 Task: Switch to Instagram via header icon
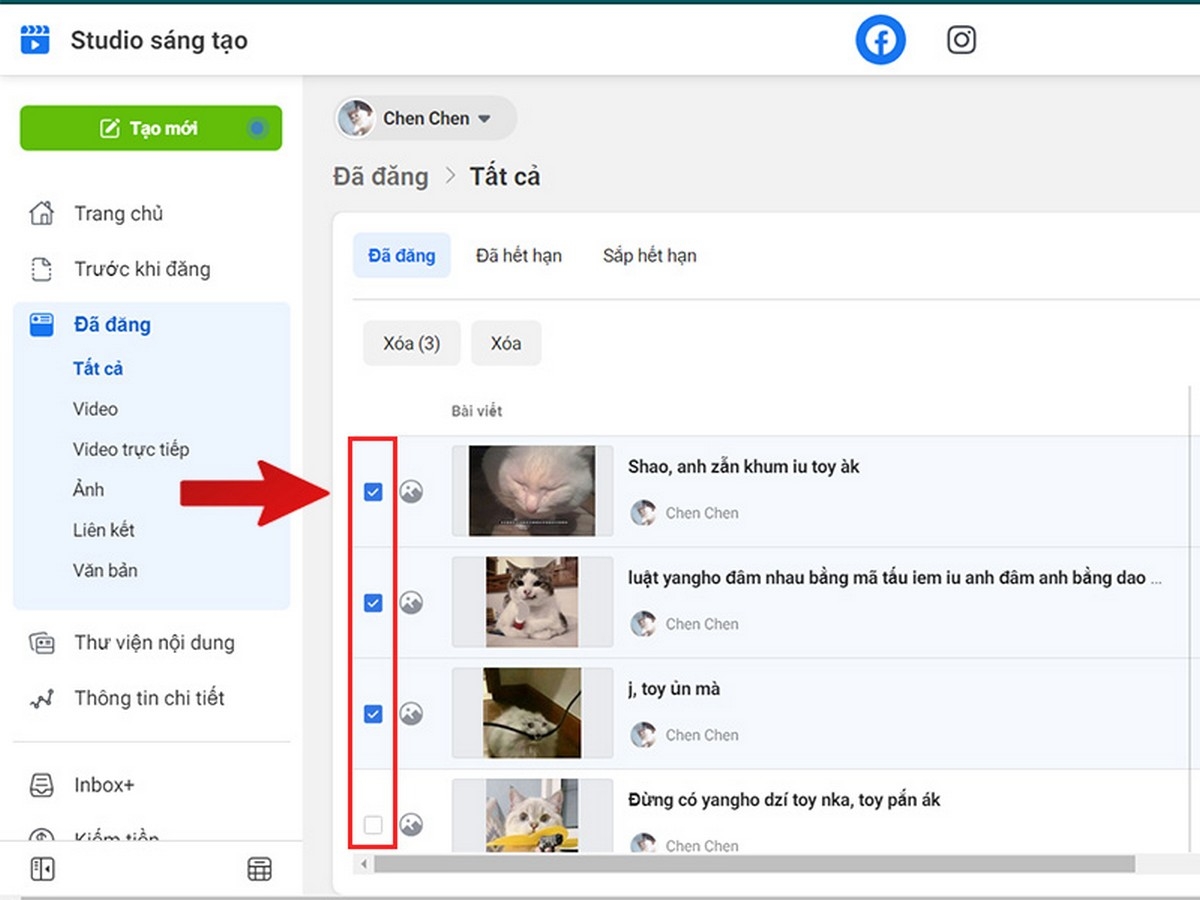click(961, 40)
